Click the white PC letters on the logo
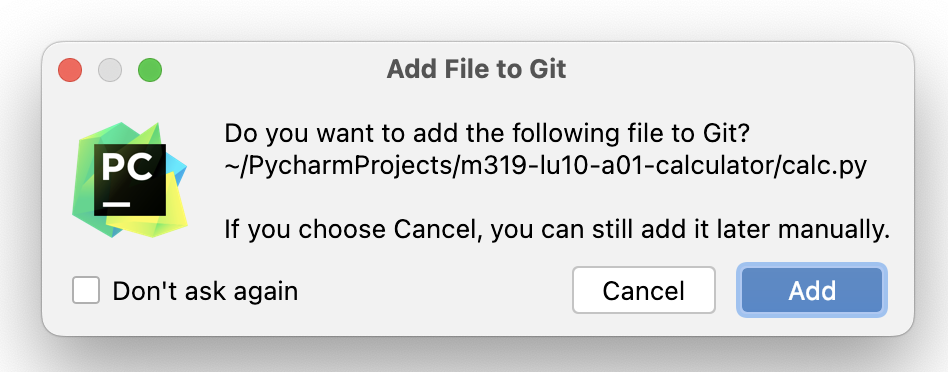948x372 pixels. pos(127,167)
